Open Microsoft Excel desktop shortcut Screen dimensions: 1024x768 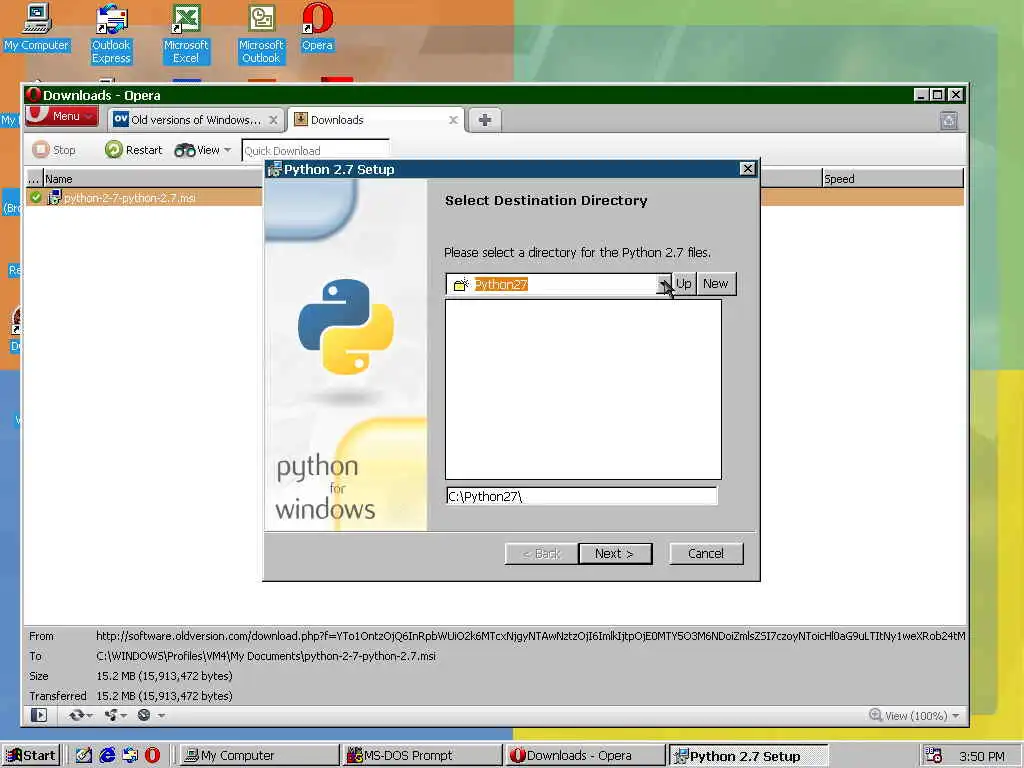(186, 34)
